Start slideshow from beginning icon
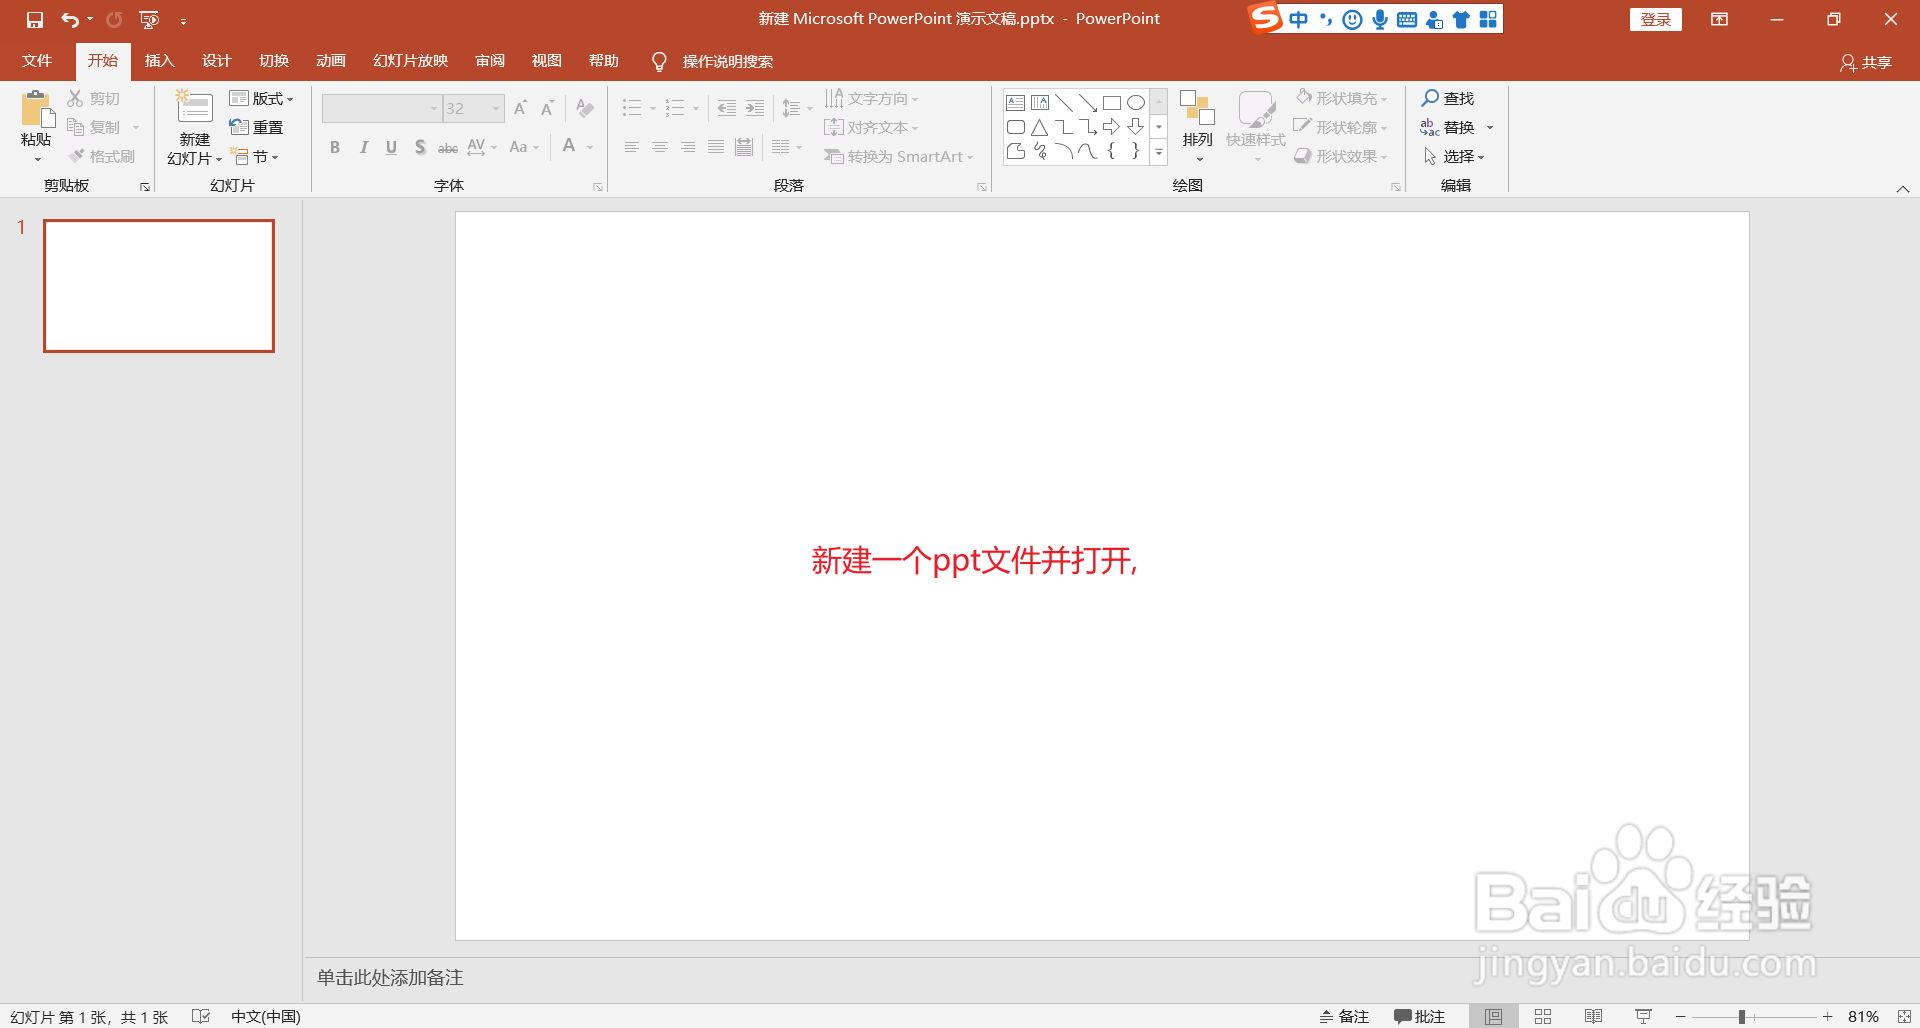The width and height of the screenshot is (1920, 1028). 149,19
